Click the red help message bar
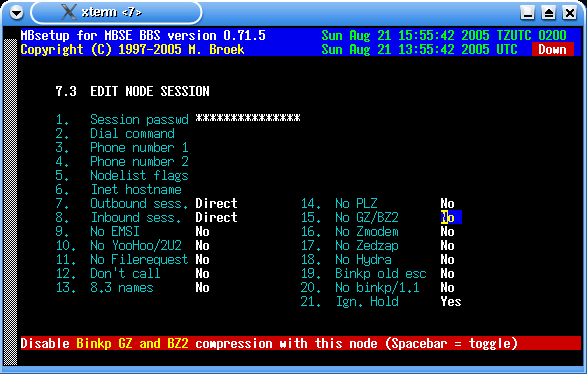Screen dimensions: 587x374 coord(301,343)
